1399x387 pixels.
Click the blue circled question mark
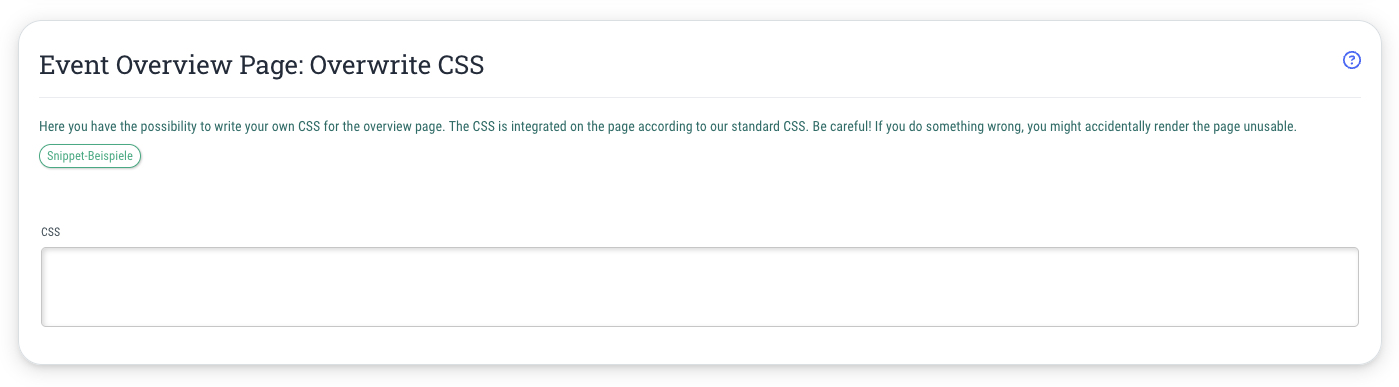coord(1351,60)
